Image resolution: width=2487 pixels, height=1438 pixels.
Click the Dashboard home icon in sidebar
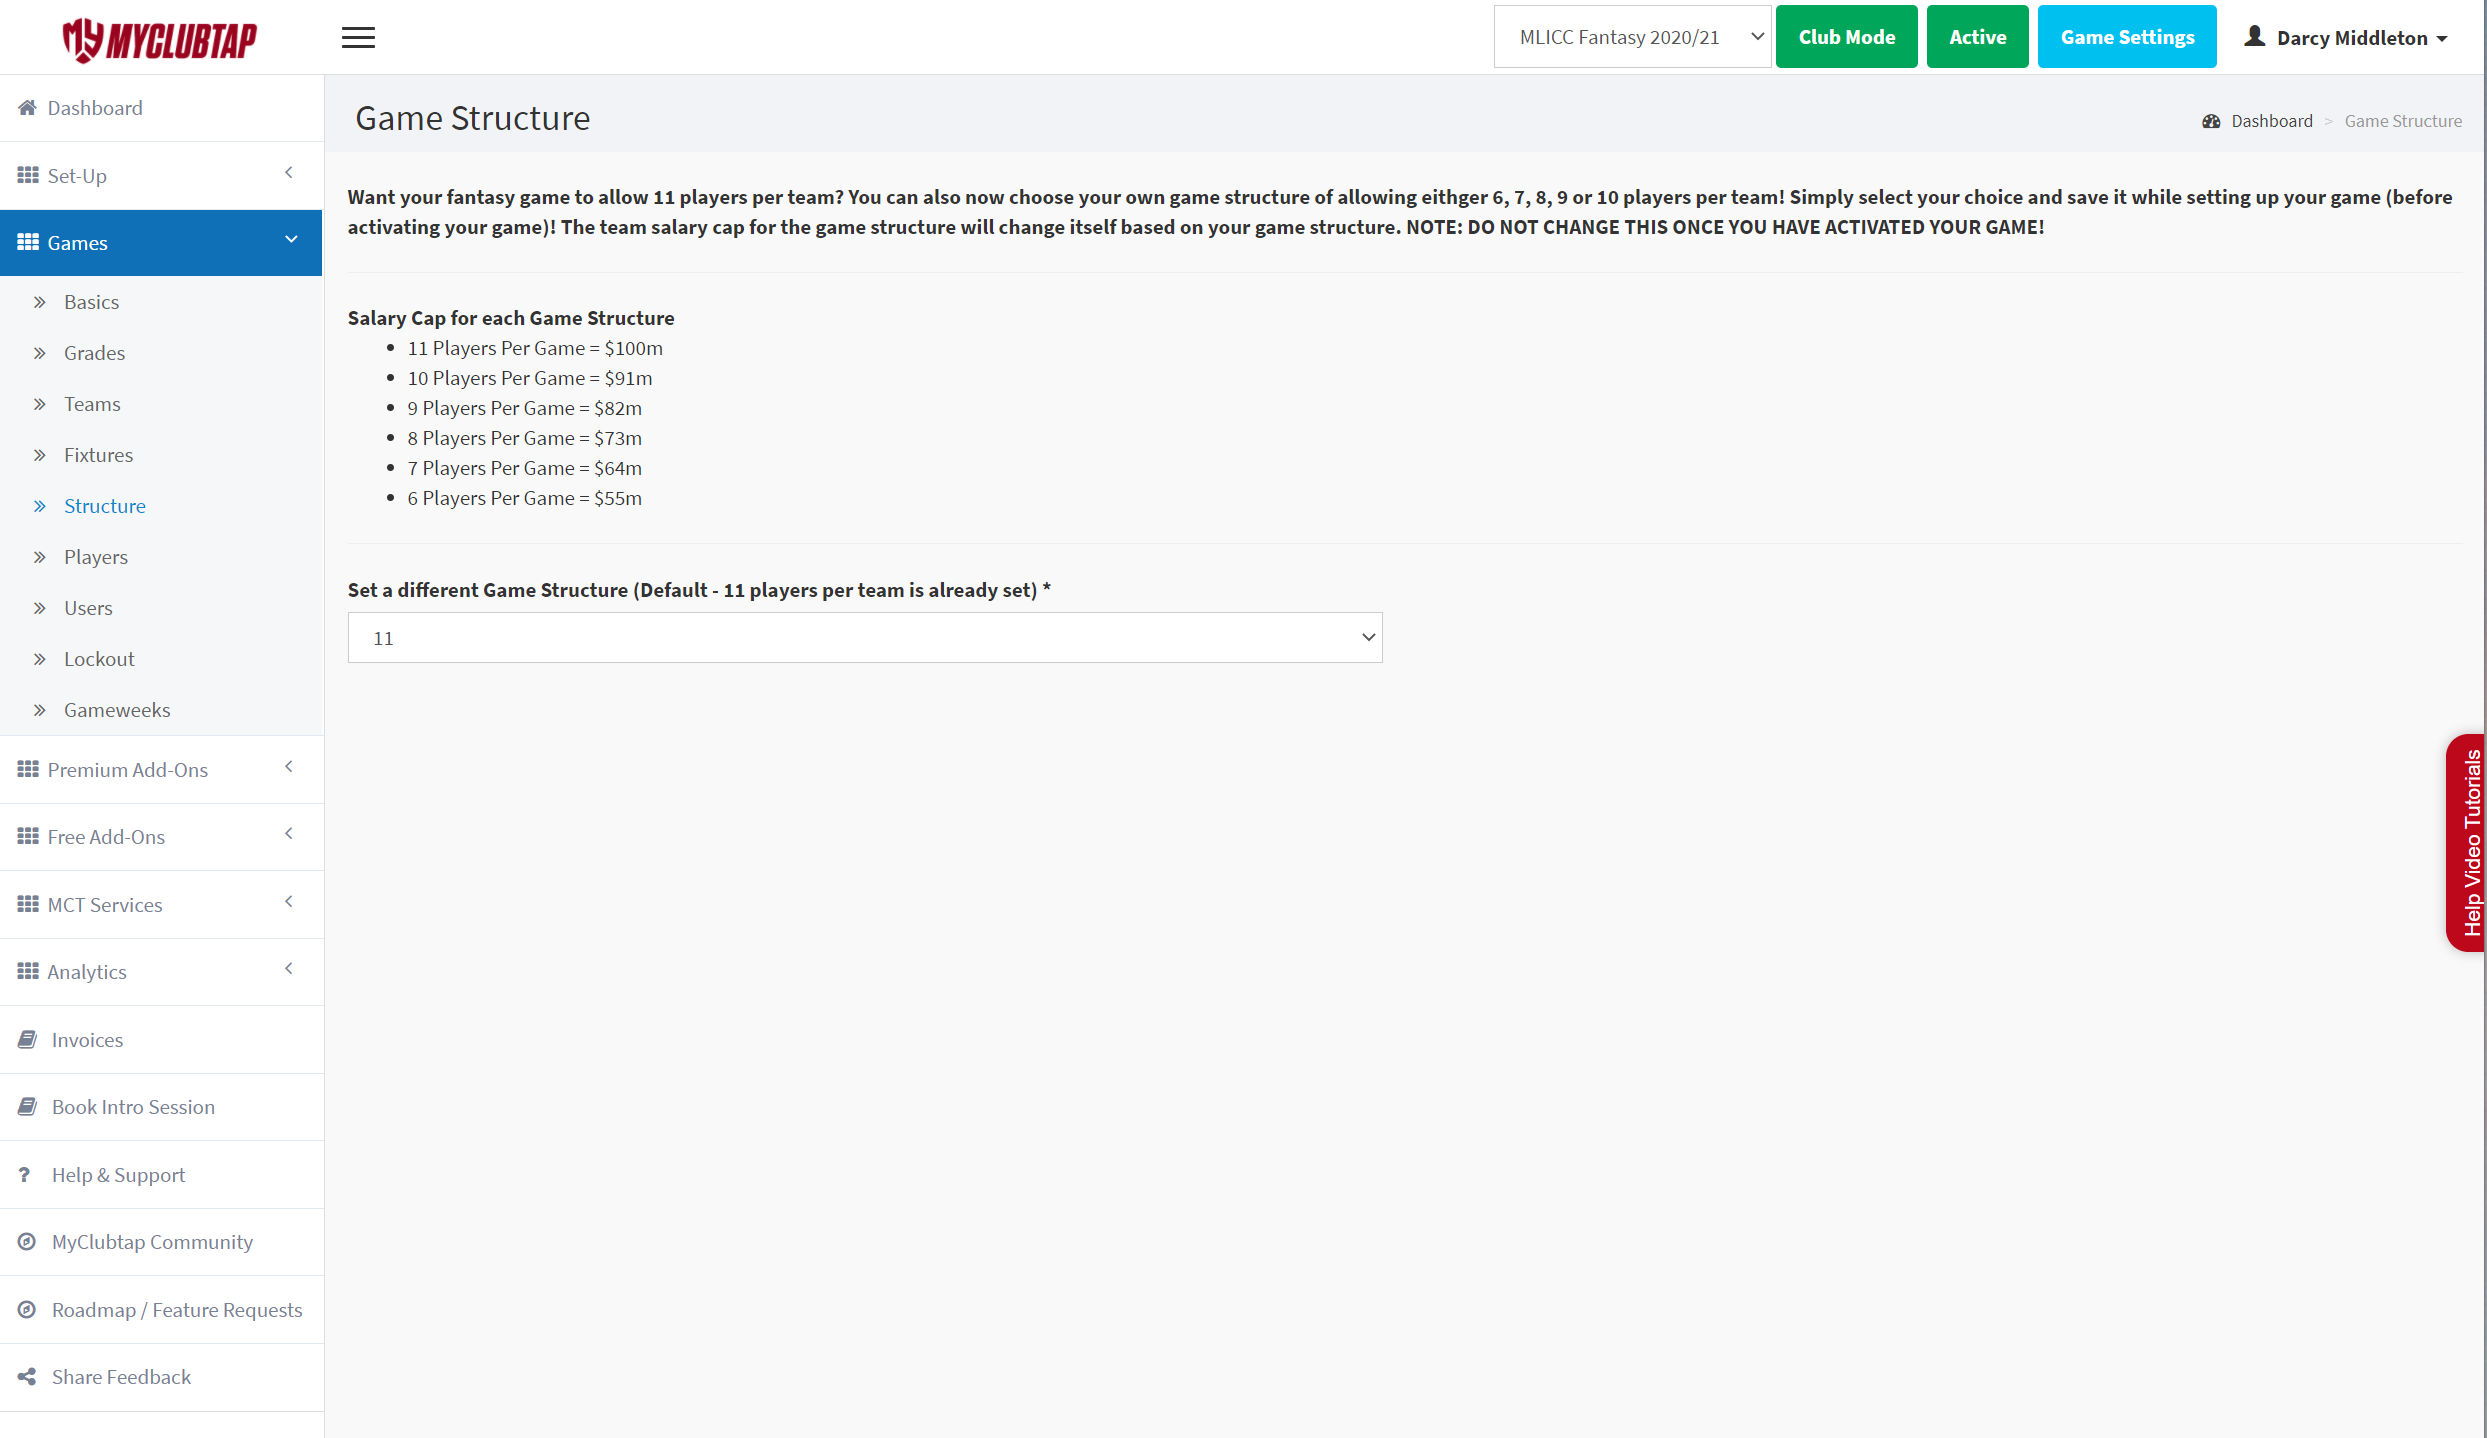pyautogui.click(x=27, y=108)
